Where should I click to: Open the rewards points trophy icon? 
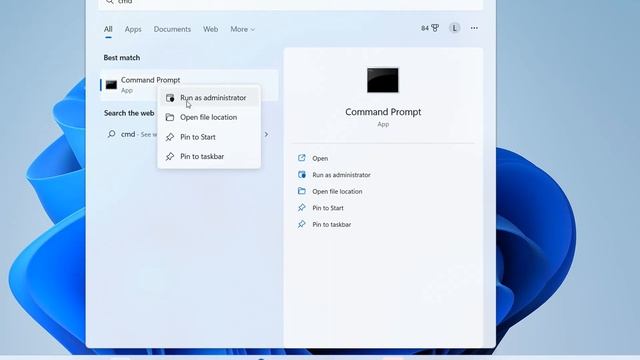click(x=435, y=28)
